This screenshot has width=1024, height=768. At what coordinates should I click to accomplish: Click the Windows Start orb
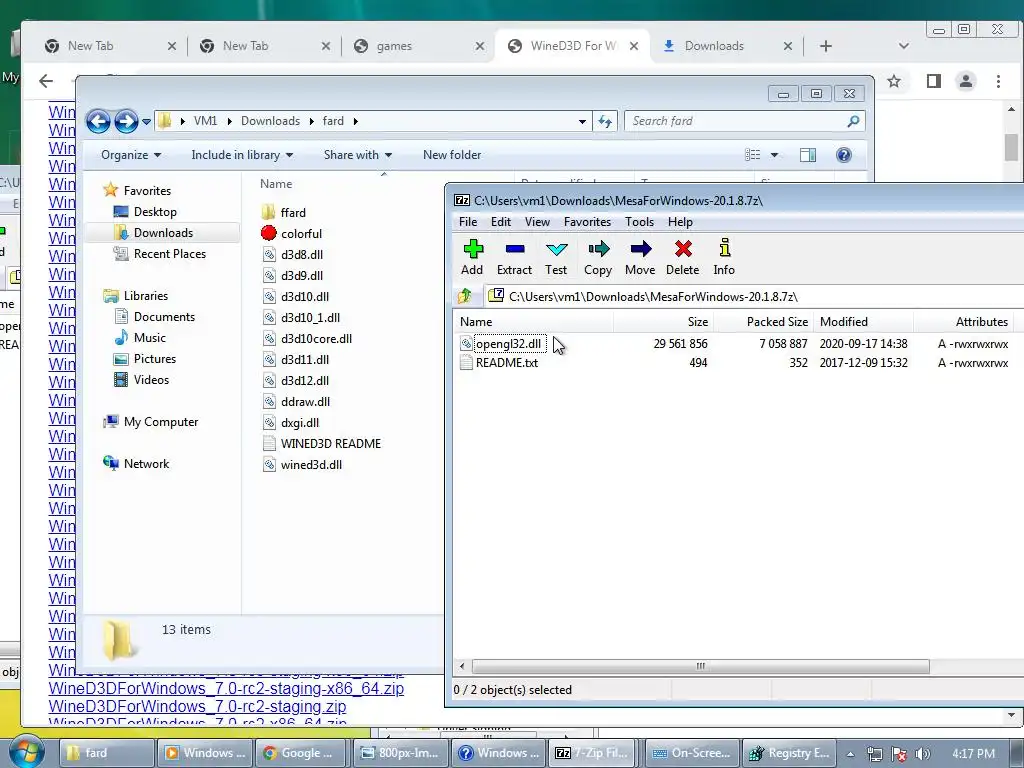27,752
